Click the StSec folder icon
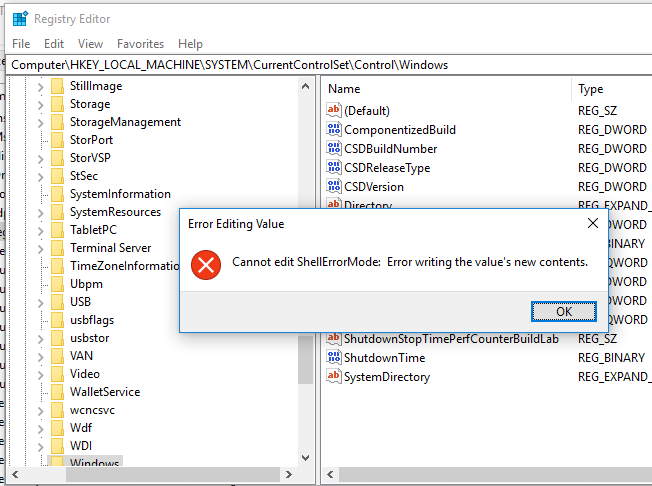 point(57,176)
